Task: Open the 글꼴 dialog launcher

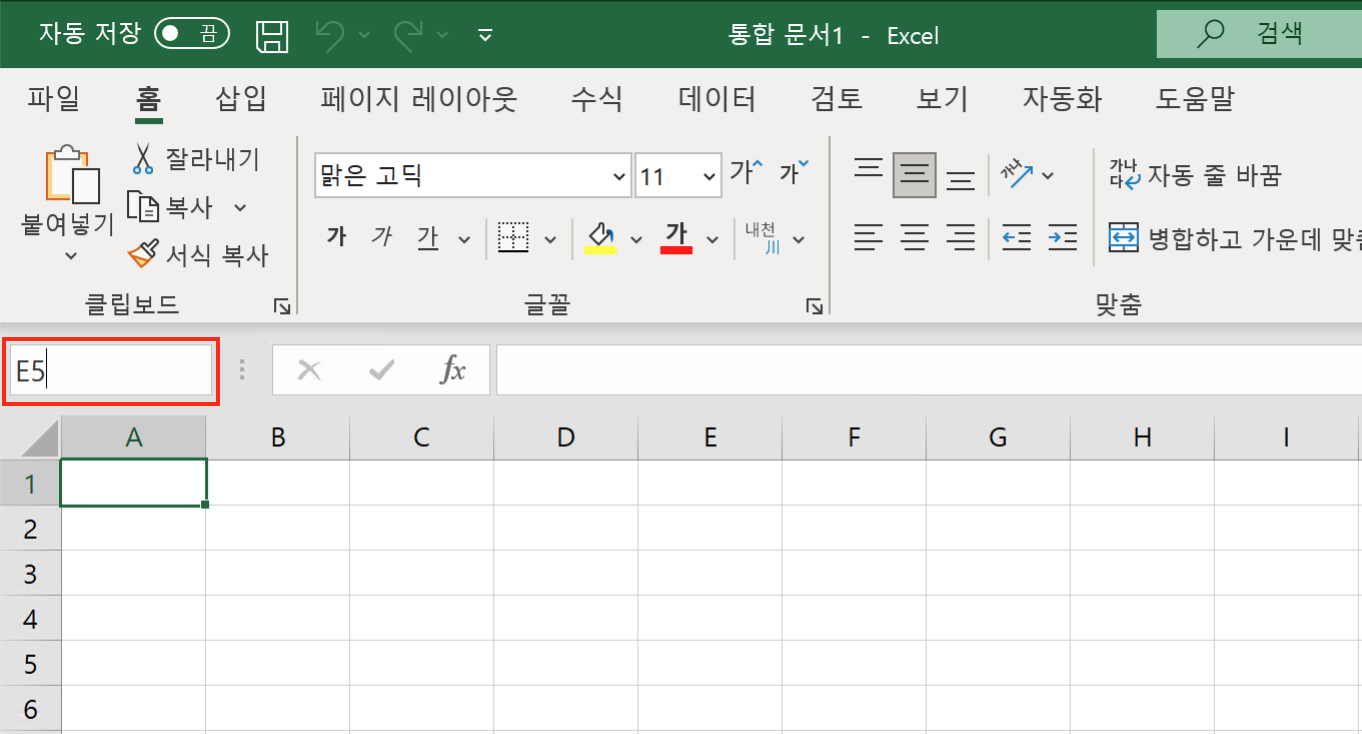Action: tap(814, 306)
